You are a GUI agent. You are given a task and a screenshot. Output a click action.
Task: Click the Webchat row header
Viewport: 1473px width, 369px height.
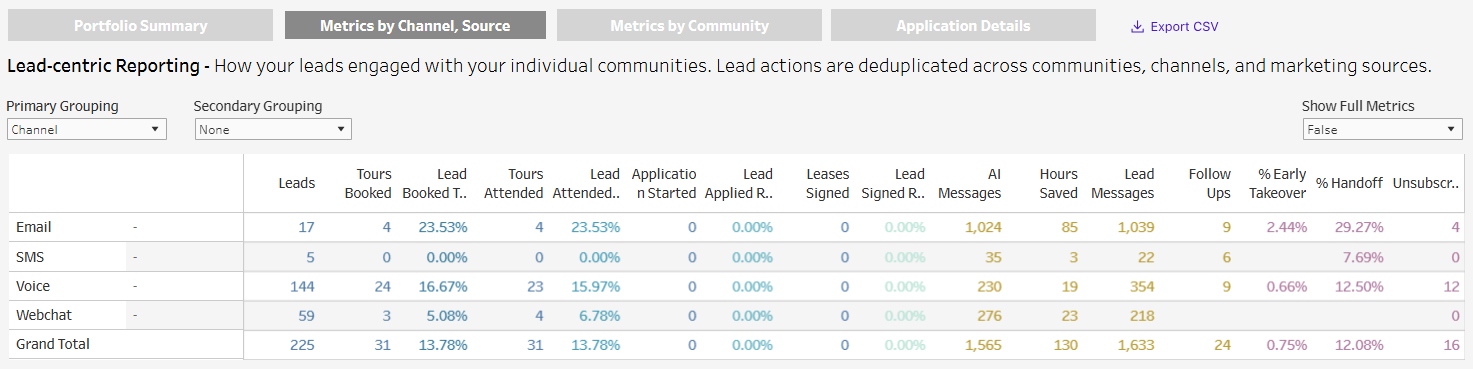[x=44, y=315]
